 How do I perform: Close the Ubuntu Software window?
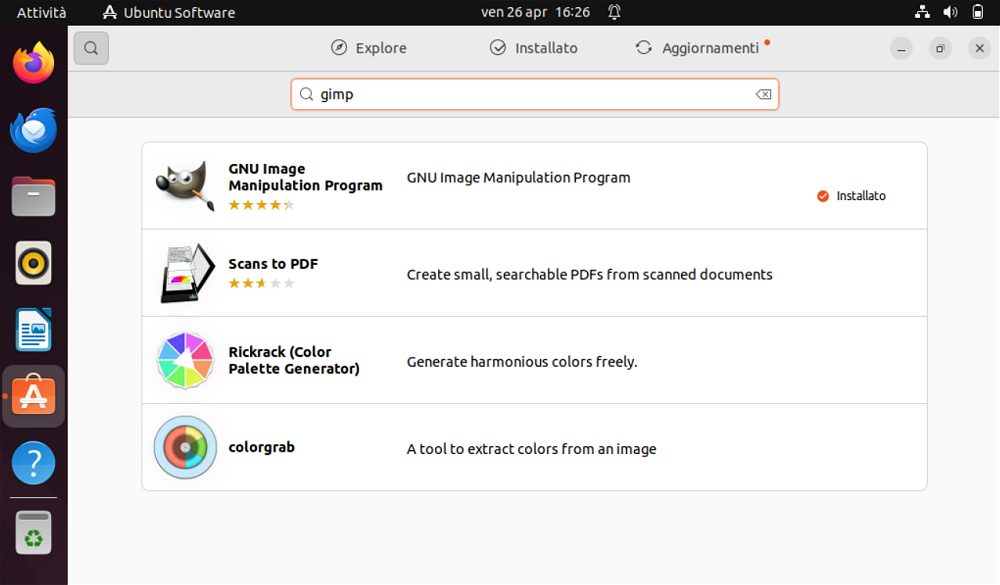tap(980, 48)
